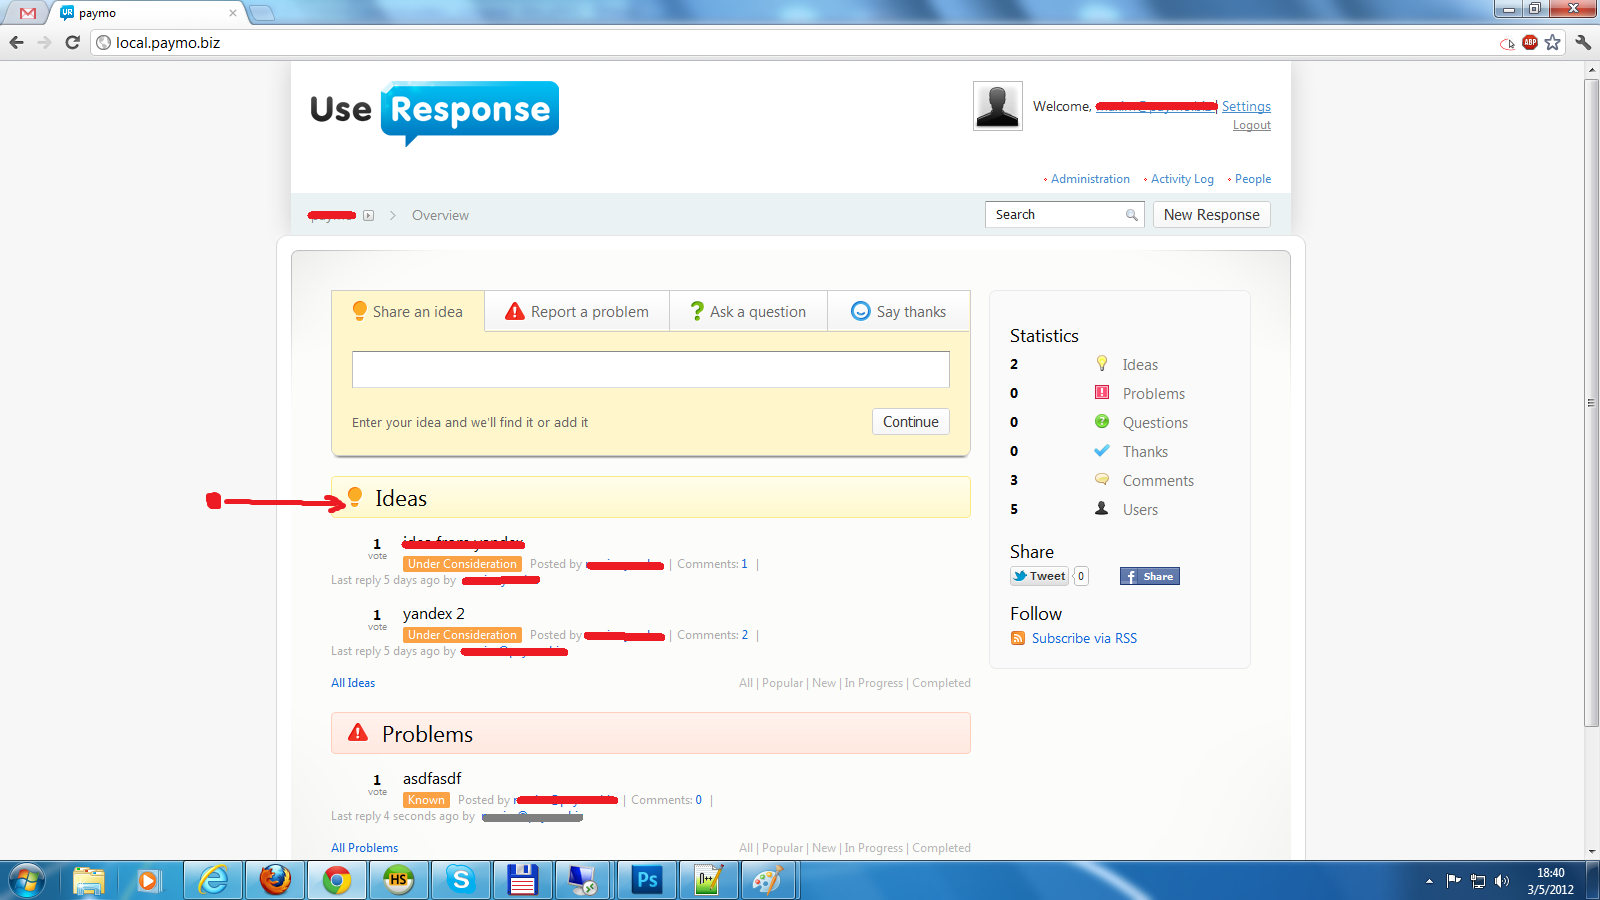Screen dimensions: 1600x900
Task: Click the Facebook Share button
Action: [x=1149, y=576]
